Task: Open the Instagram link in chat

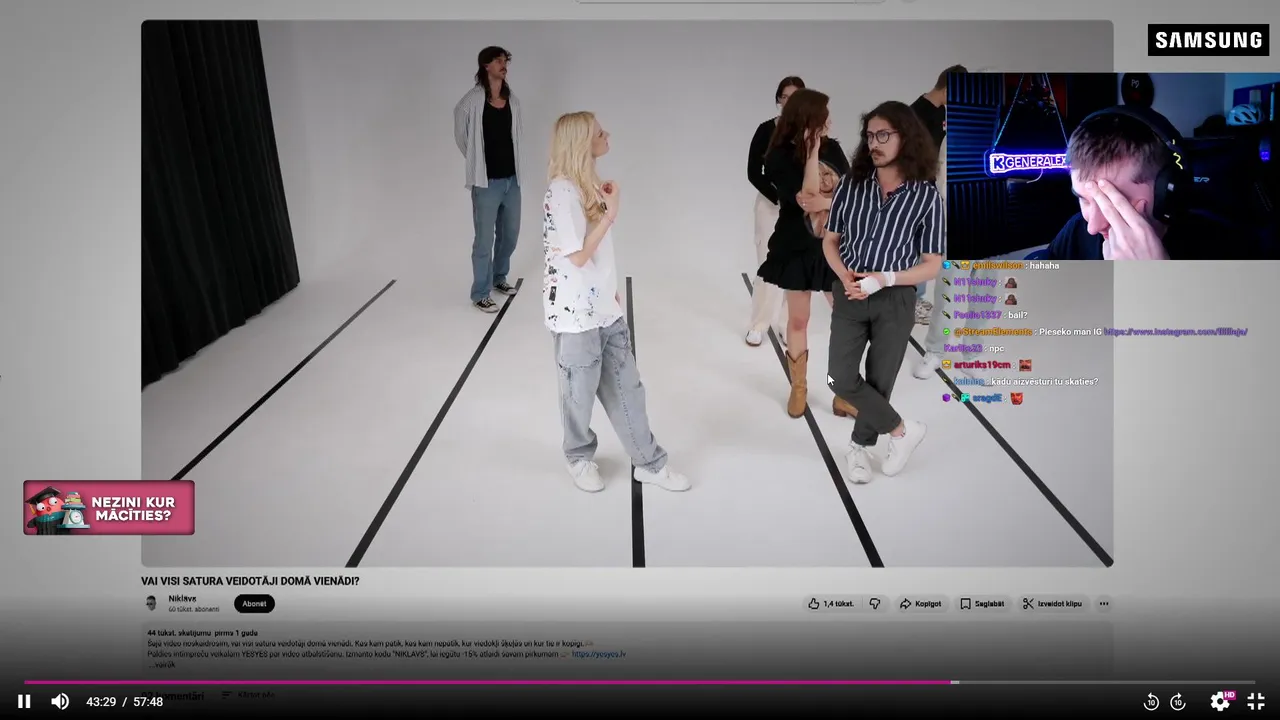Action: coord(1177,332)
